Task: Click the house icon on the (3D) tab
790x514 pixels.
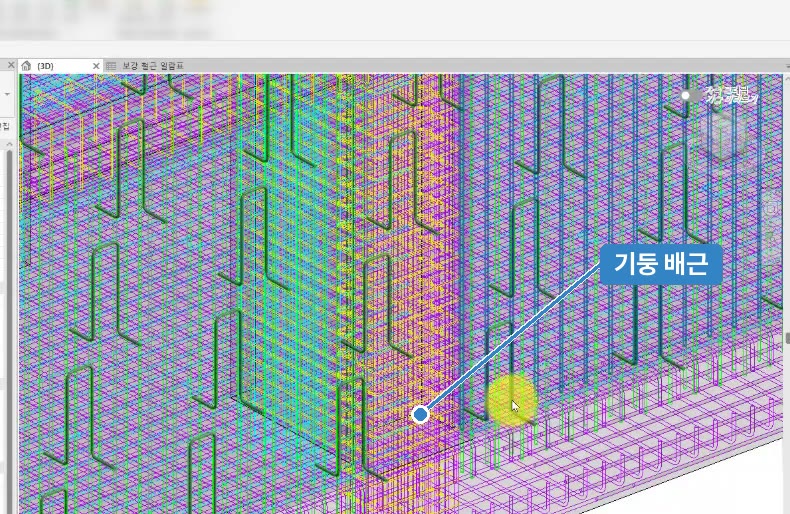Action: pos(26,66)
